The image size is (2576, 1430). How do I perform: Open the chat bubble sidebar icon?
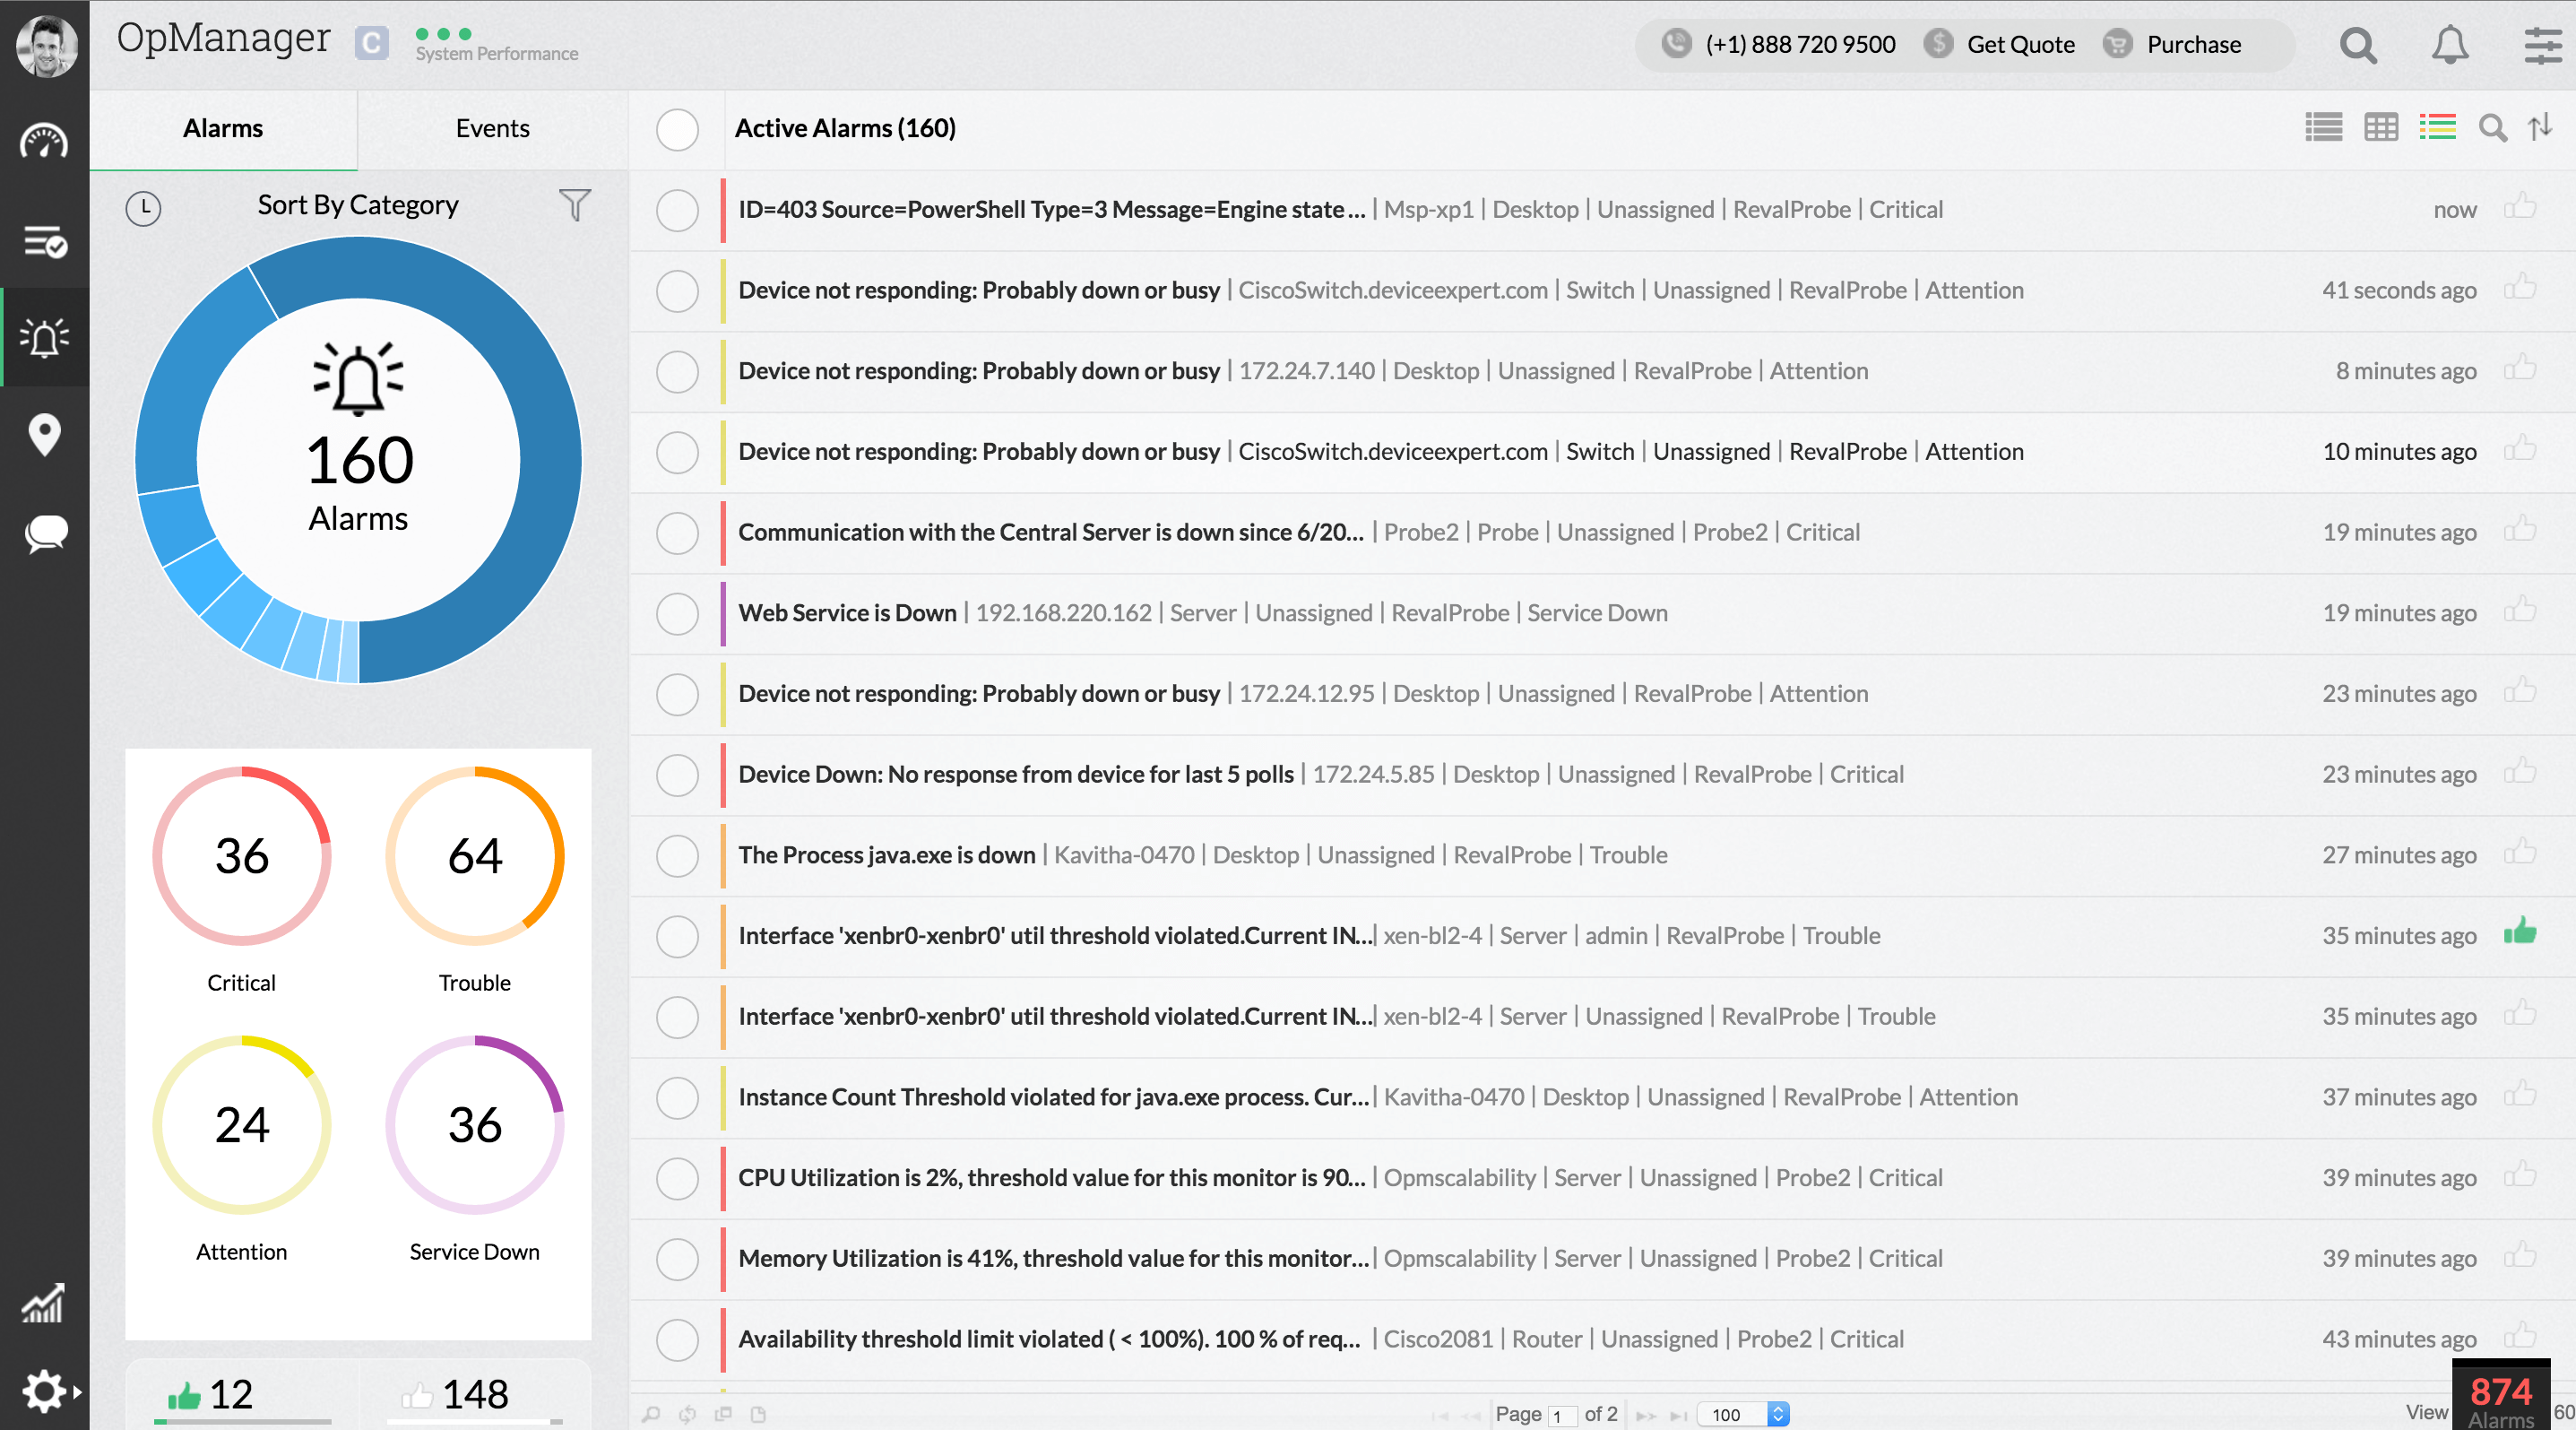click(44, 533)
